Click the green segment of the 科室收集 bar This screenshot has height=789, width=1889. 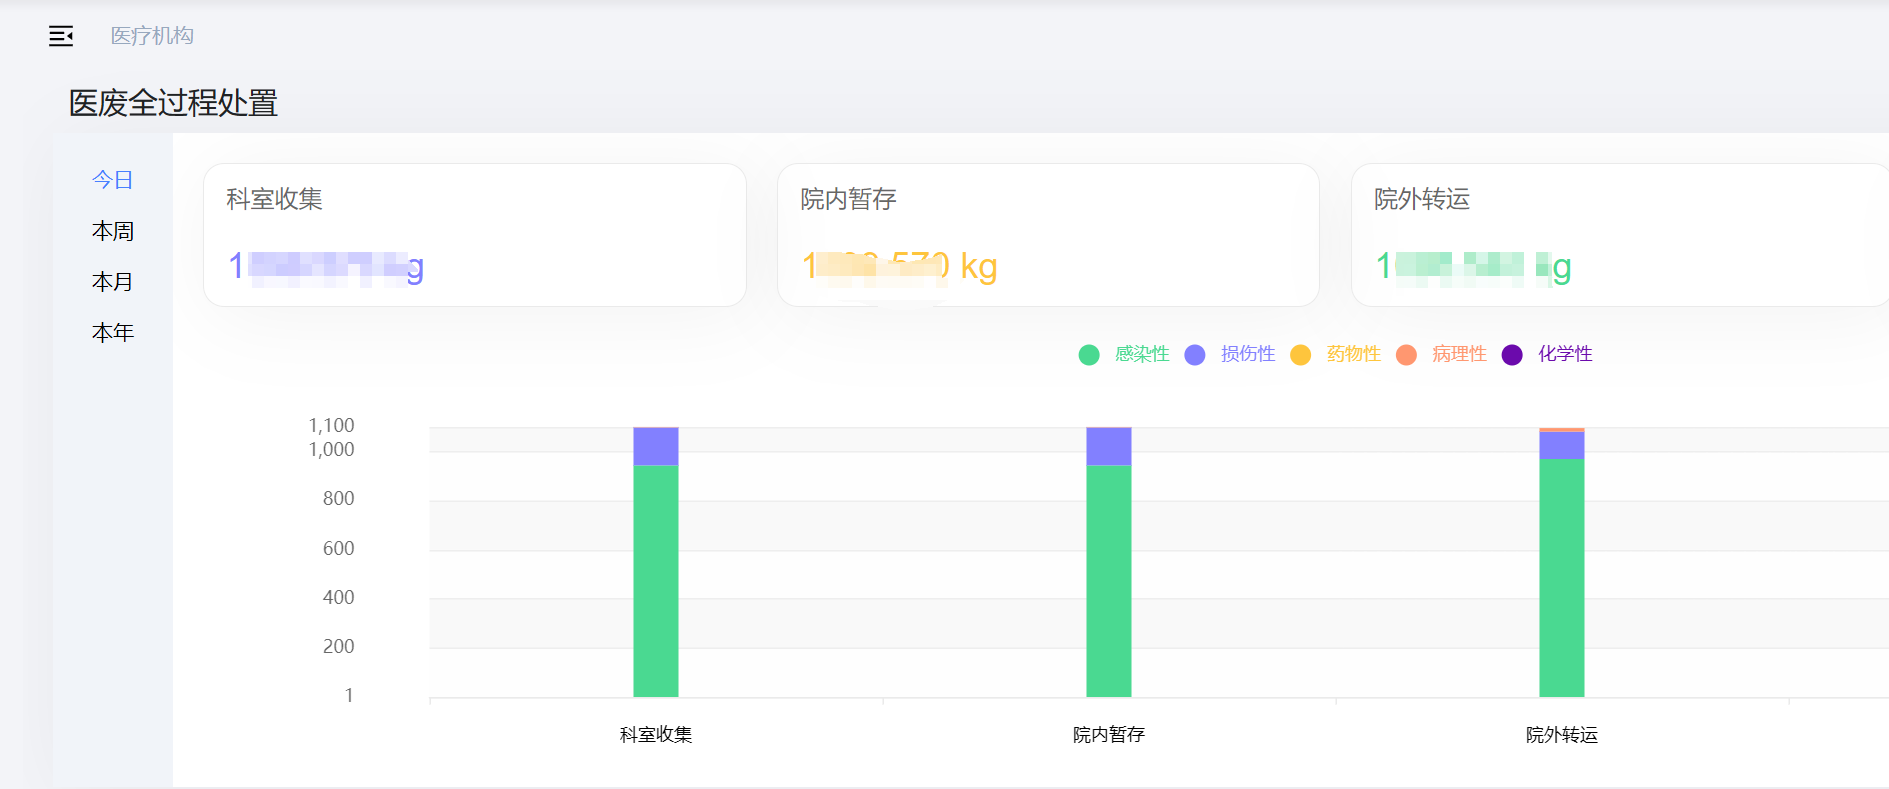(x=656, y=580)
